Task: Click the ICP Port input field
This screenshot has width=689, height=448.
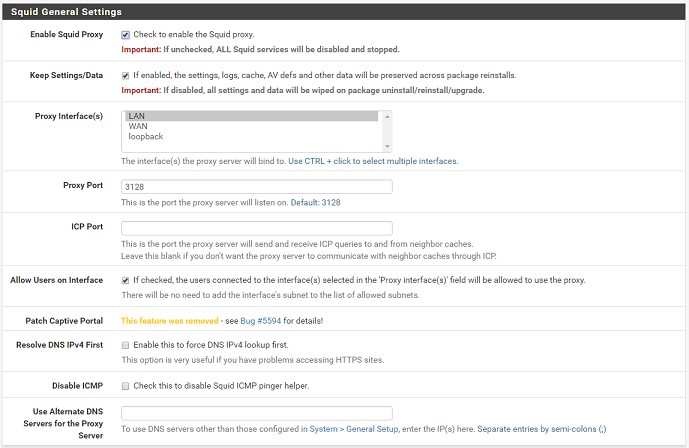Action: click(x=257, y=228)
